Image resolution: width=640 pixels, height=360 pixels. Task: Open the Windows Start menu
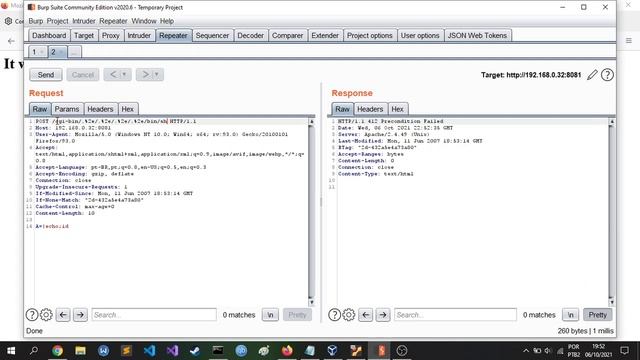pos(11,351)
